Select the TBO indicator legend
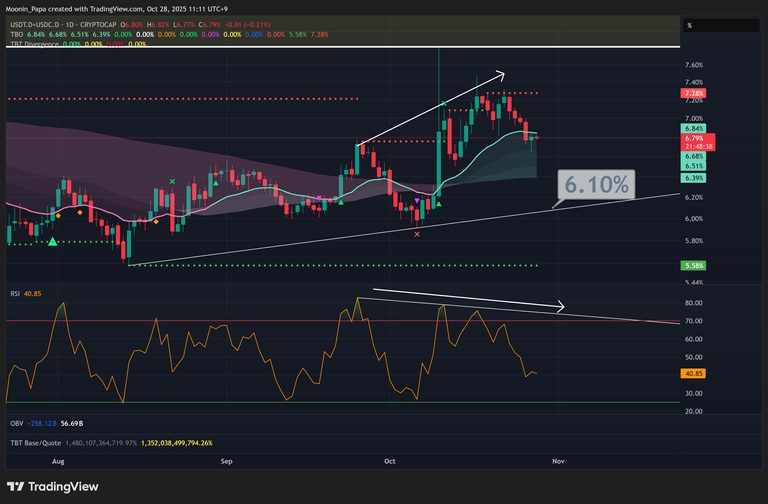The height and width of the screenshot is (504, 768). tap(14, 34)
